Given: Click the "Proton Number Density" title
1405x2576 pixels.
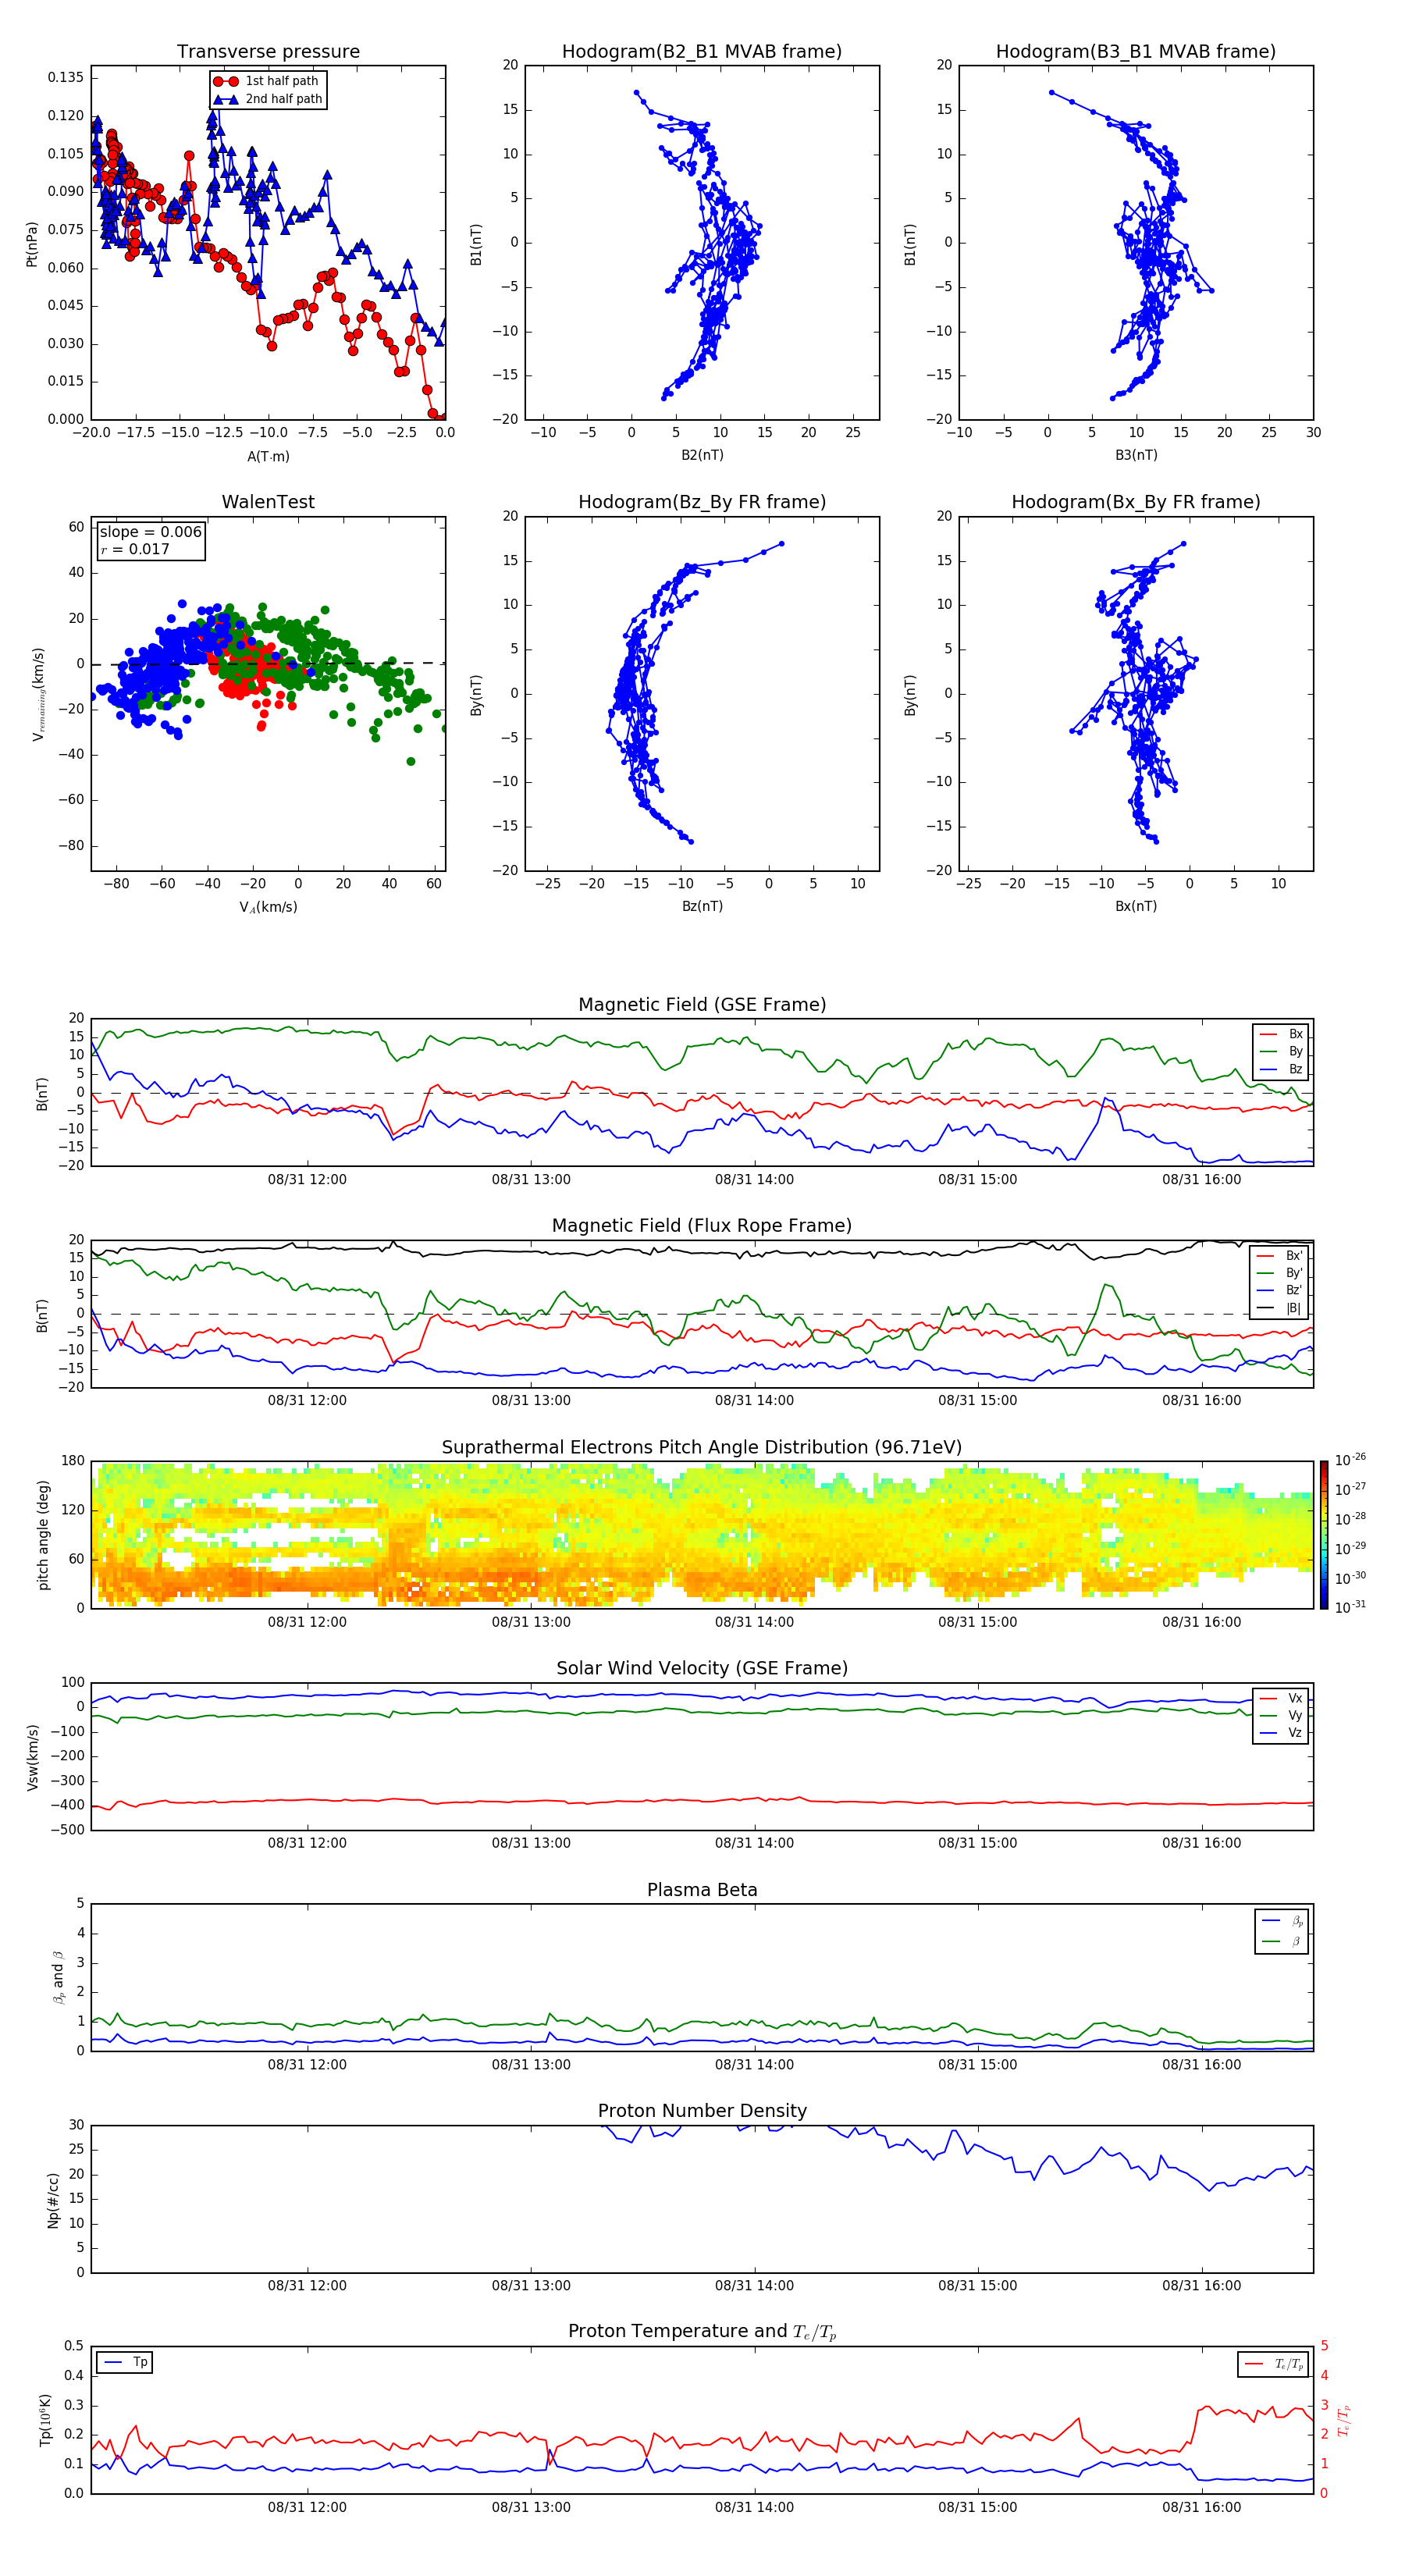Looking at the screenshot, I should click(x=702, y=2111).
